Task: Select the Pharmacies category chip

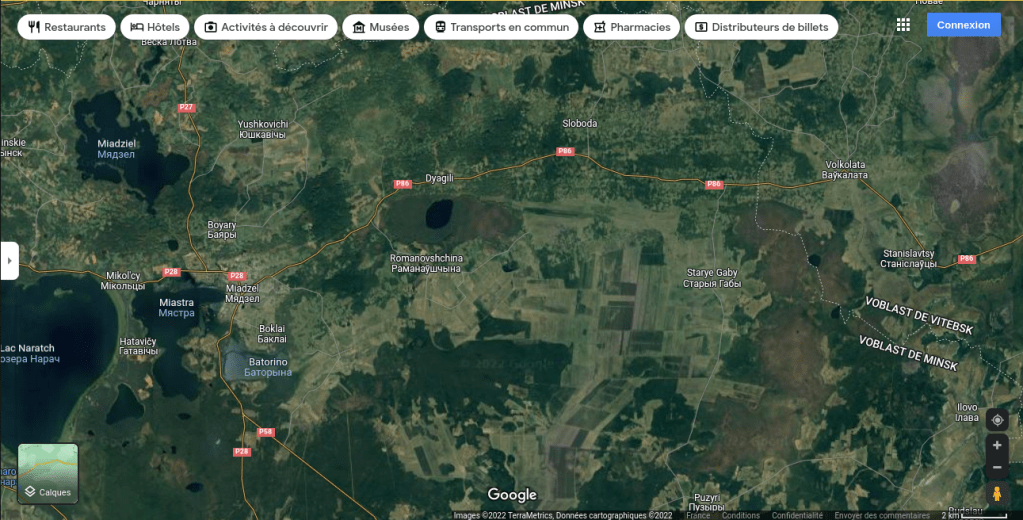Action: pyautogui.click(x=631, y=27)
